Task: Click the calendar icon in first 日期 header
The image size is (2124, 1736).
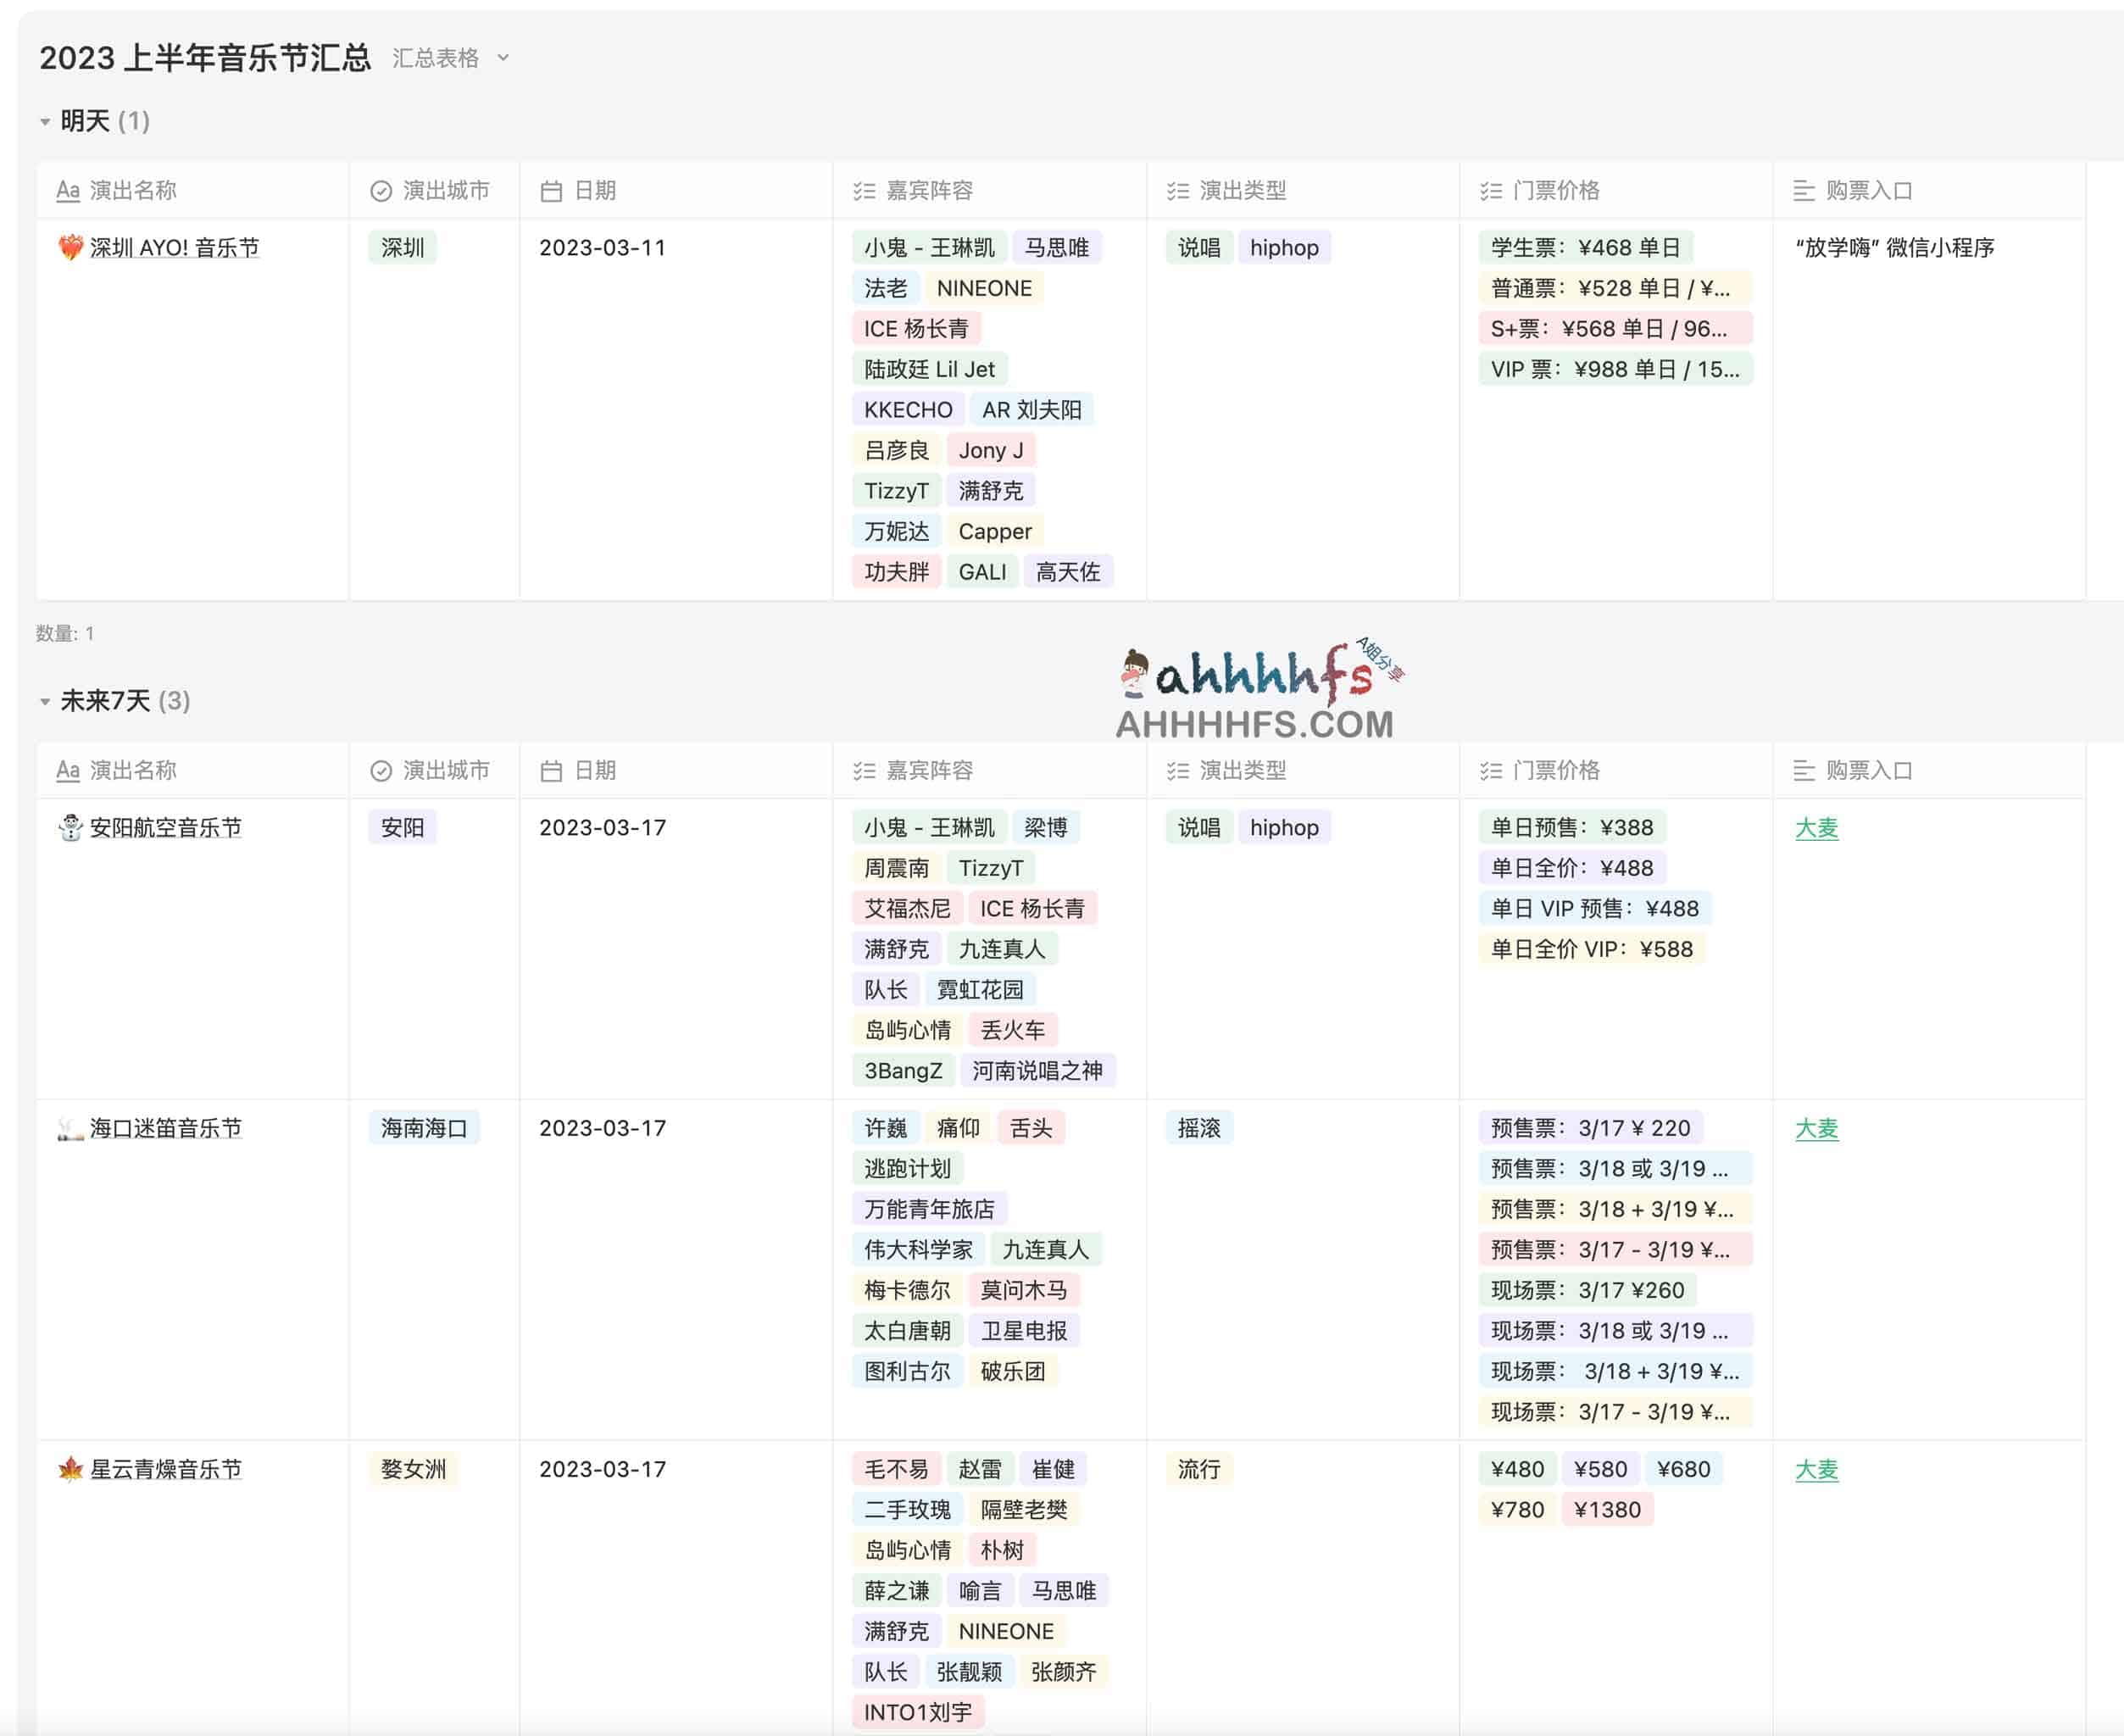Action: (x=551, y=191)
